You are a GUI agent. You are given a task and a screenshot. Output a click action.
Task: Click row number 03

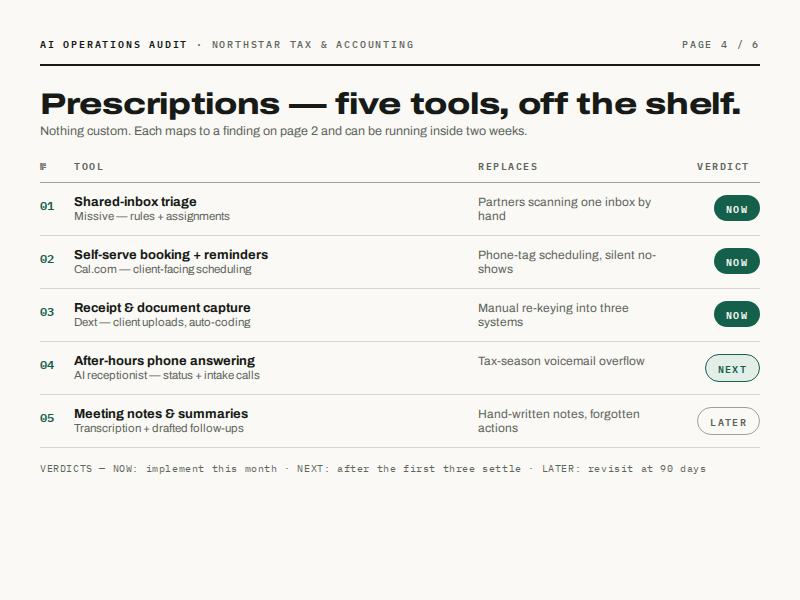47,312
